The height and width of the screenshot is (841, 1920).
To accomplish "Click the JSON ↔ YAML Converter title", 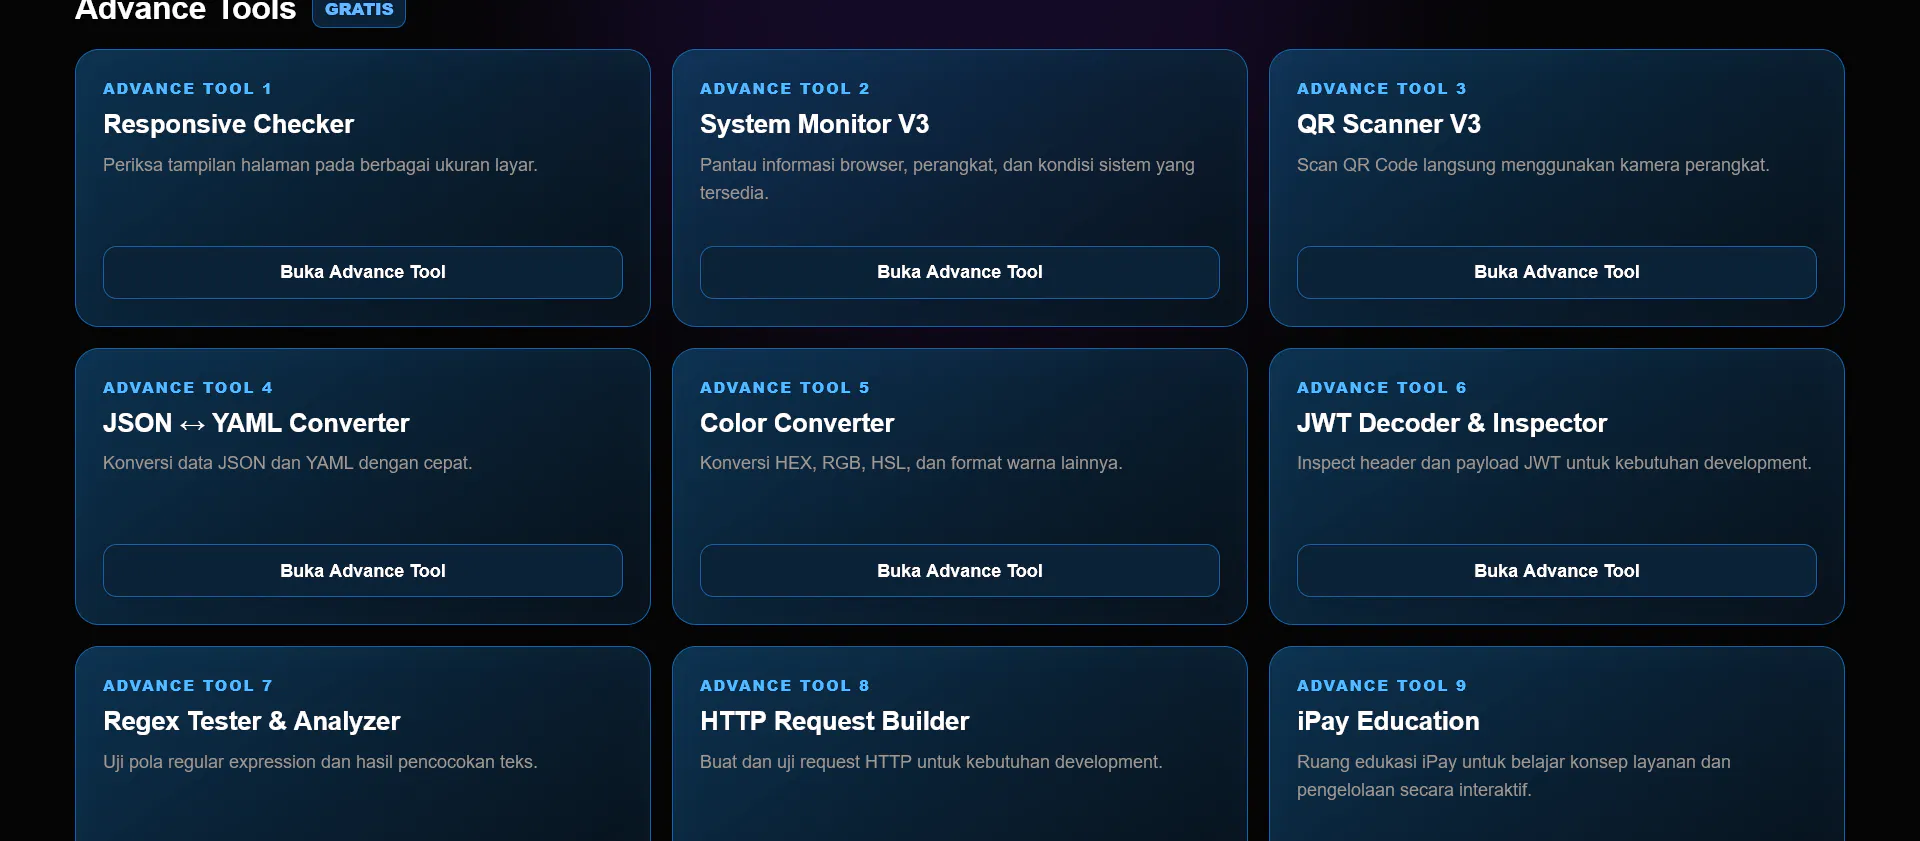I will click(x=256, y=423).
